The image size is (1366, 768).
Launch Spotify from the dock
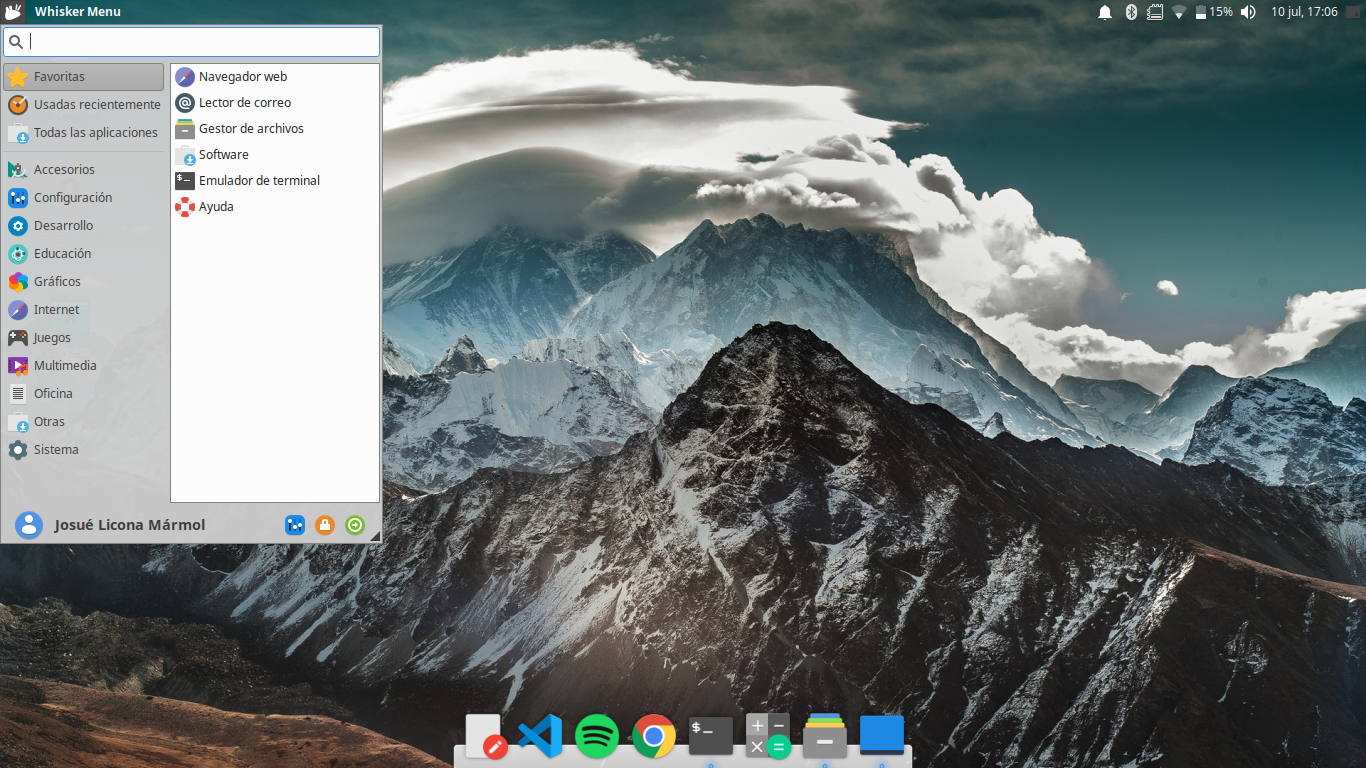[x=597, y=737]
